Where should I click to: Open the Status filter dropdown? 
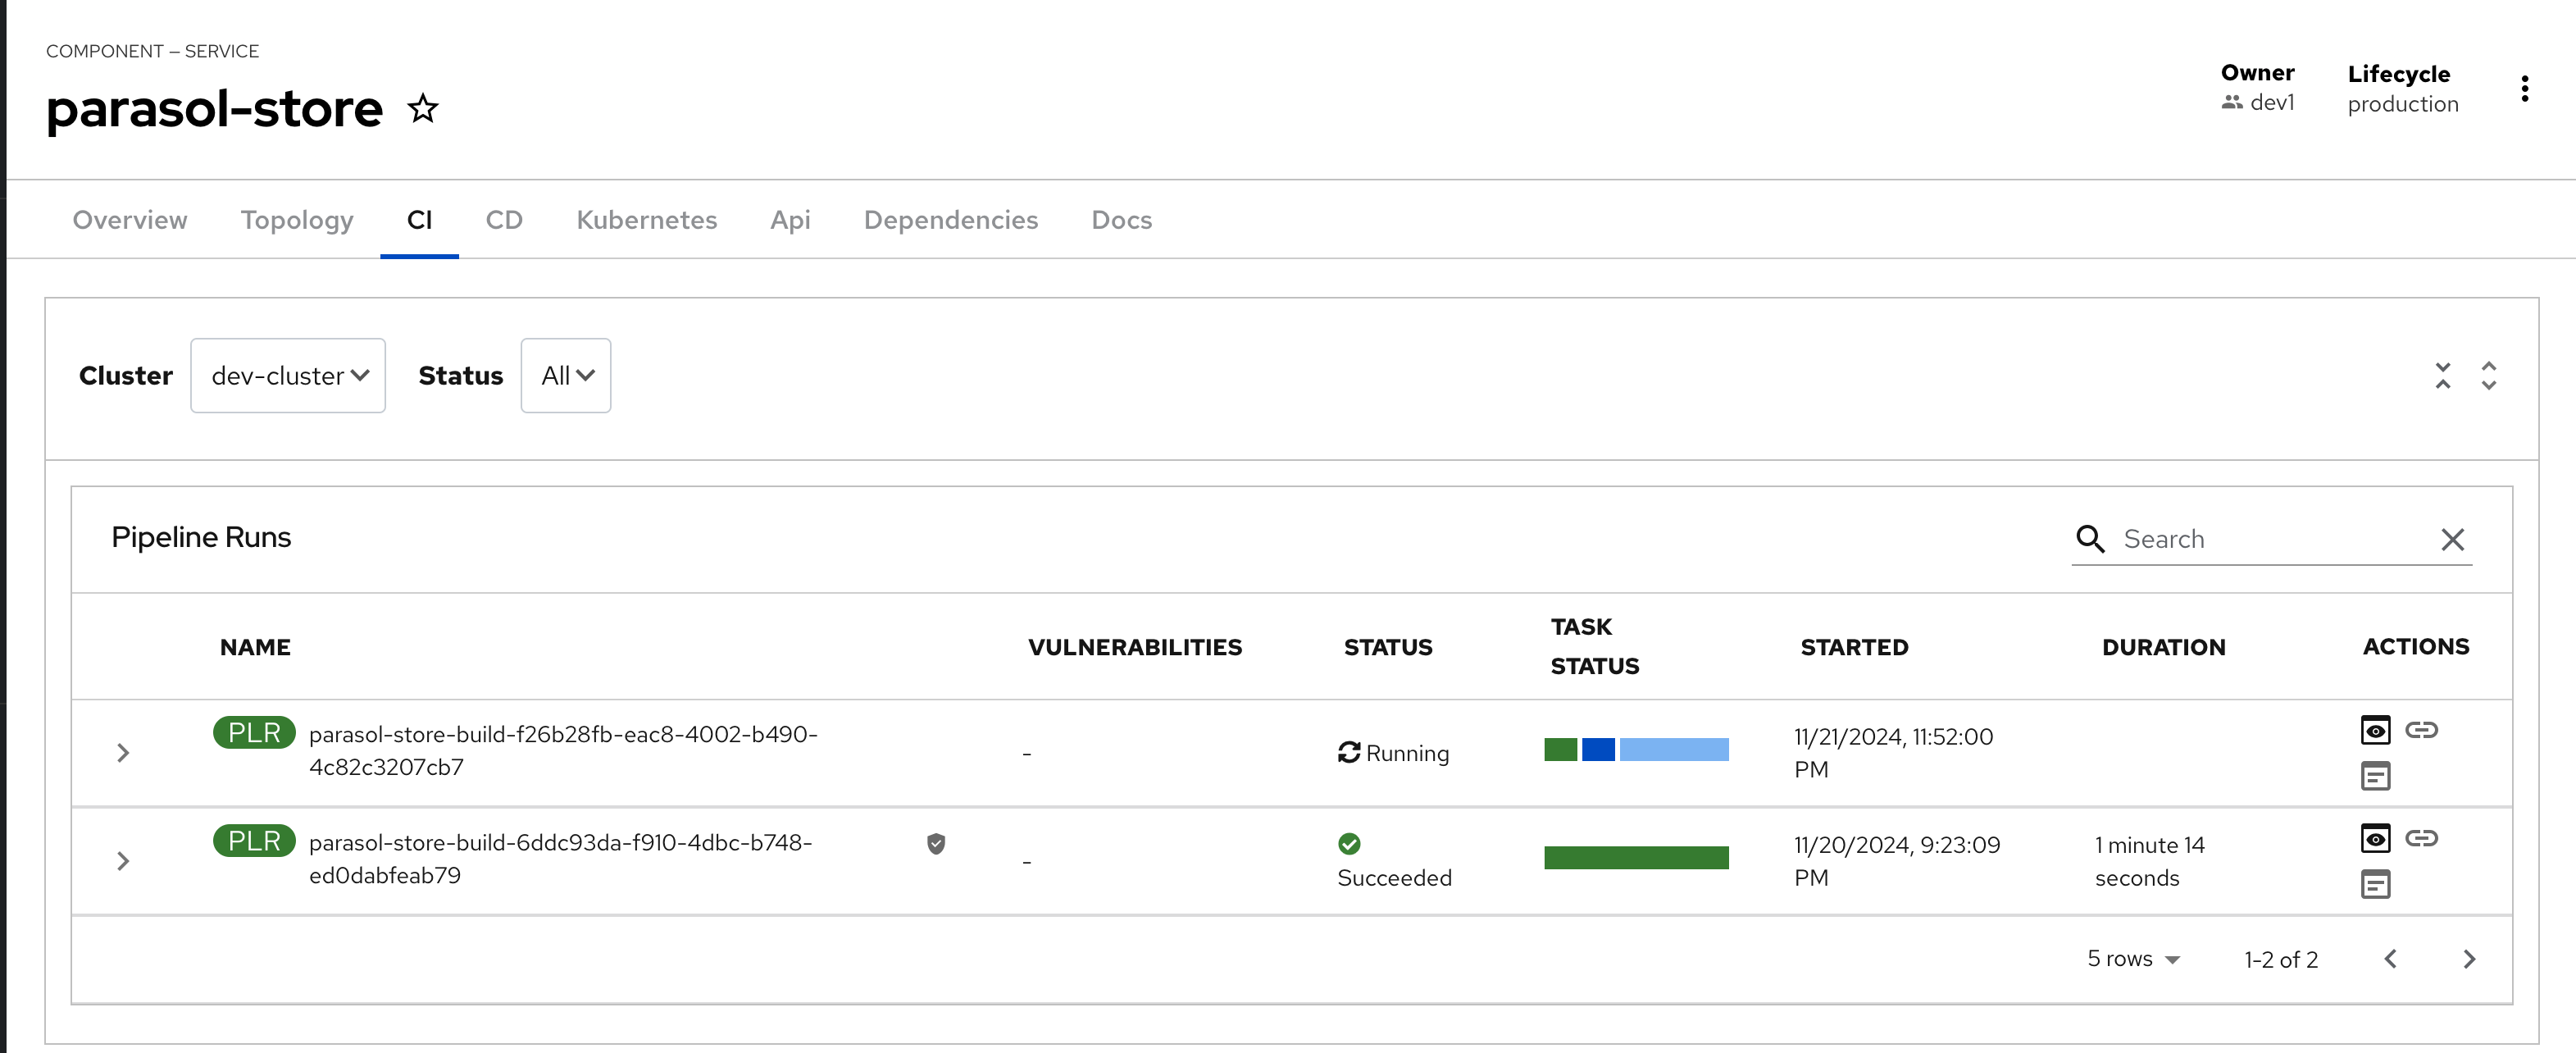pyautogui.click(x=565, y=375)
